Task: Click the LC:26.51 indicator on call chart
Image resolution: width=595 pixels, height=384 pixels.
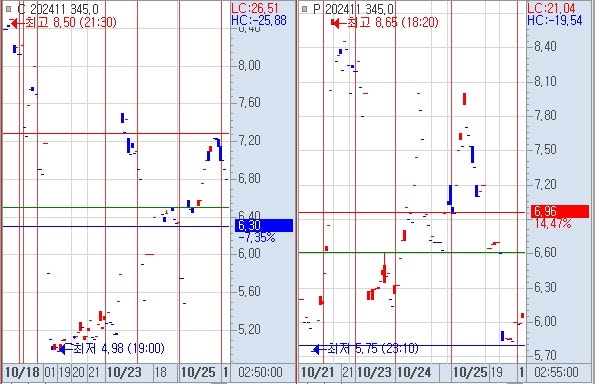Action: (x=255, y=8)
